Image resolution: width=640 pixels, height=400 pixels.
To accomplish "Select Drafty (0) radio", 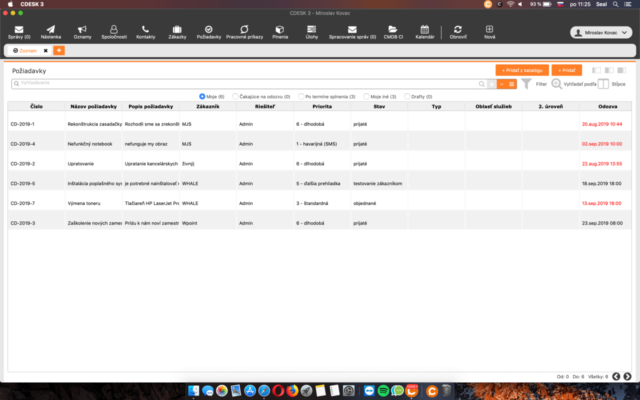I will (407, 96).
